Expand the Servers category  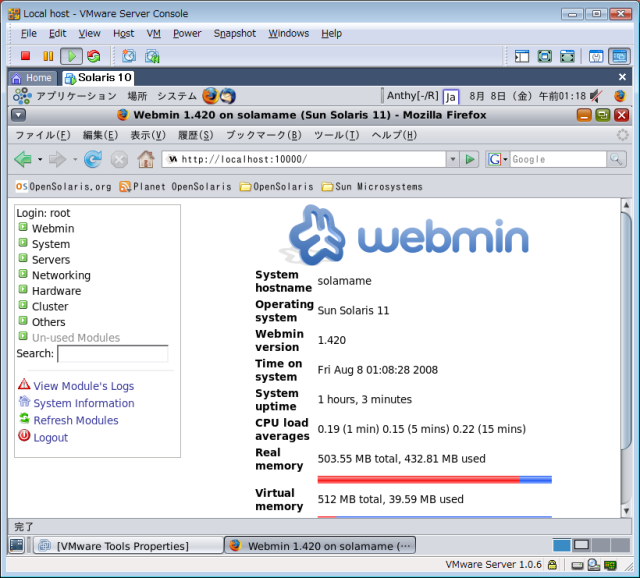tap(23, 258)
